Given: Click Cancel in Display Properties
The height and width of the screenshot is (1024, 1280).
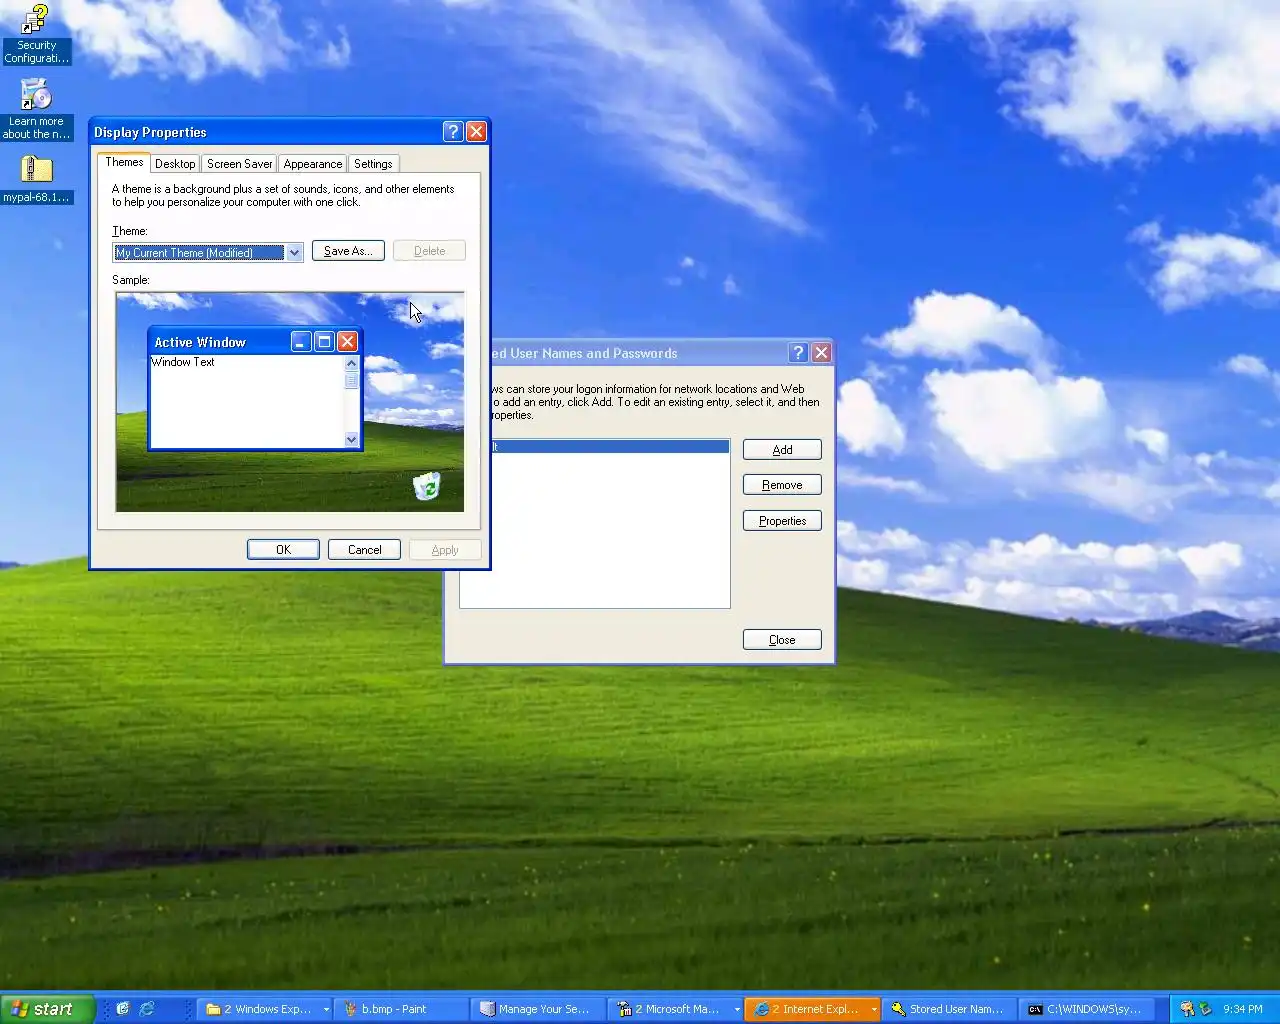Looking at the screenshot, I should 364,550.
